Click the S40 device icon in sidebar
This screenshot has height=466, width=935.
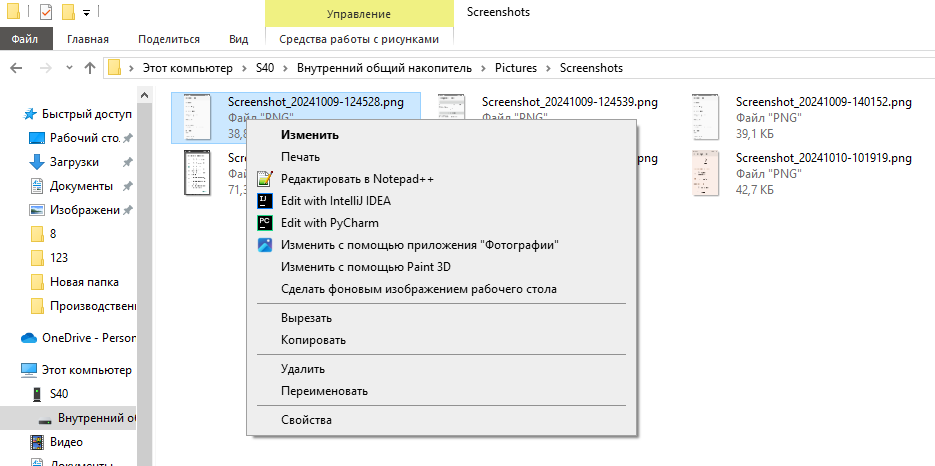[37, 394]
